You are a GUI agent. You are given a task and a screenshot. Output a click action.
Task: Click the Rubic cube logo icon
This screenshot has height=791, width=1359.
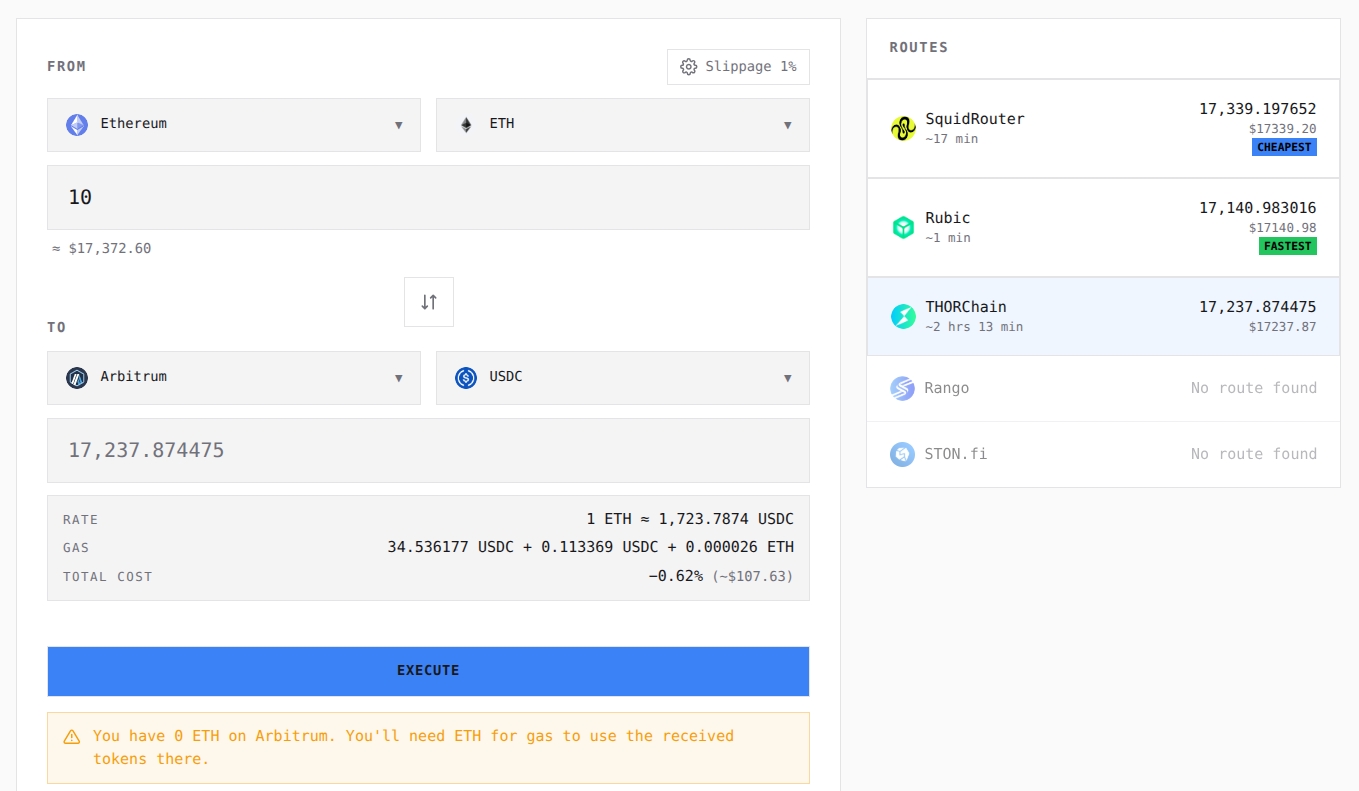pyautogui.click(x=903, y=227)
